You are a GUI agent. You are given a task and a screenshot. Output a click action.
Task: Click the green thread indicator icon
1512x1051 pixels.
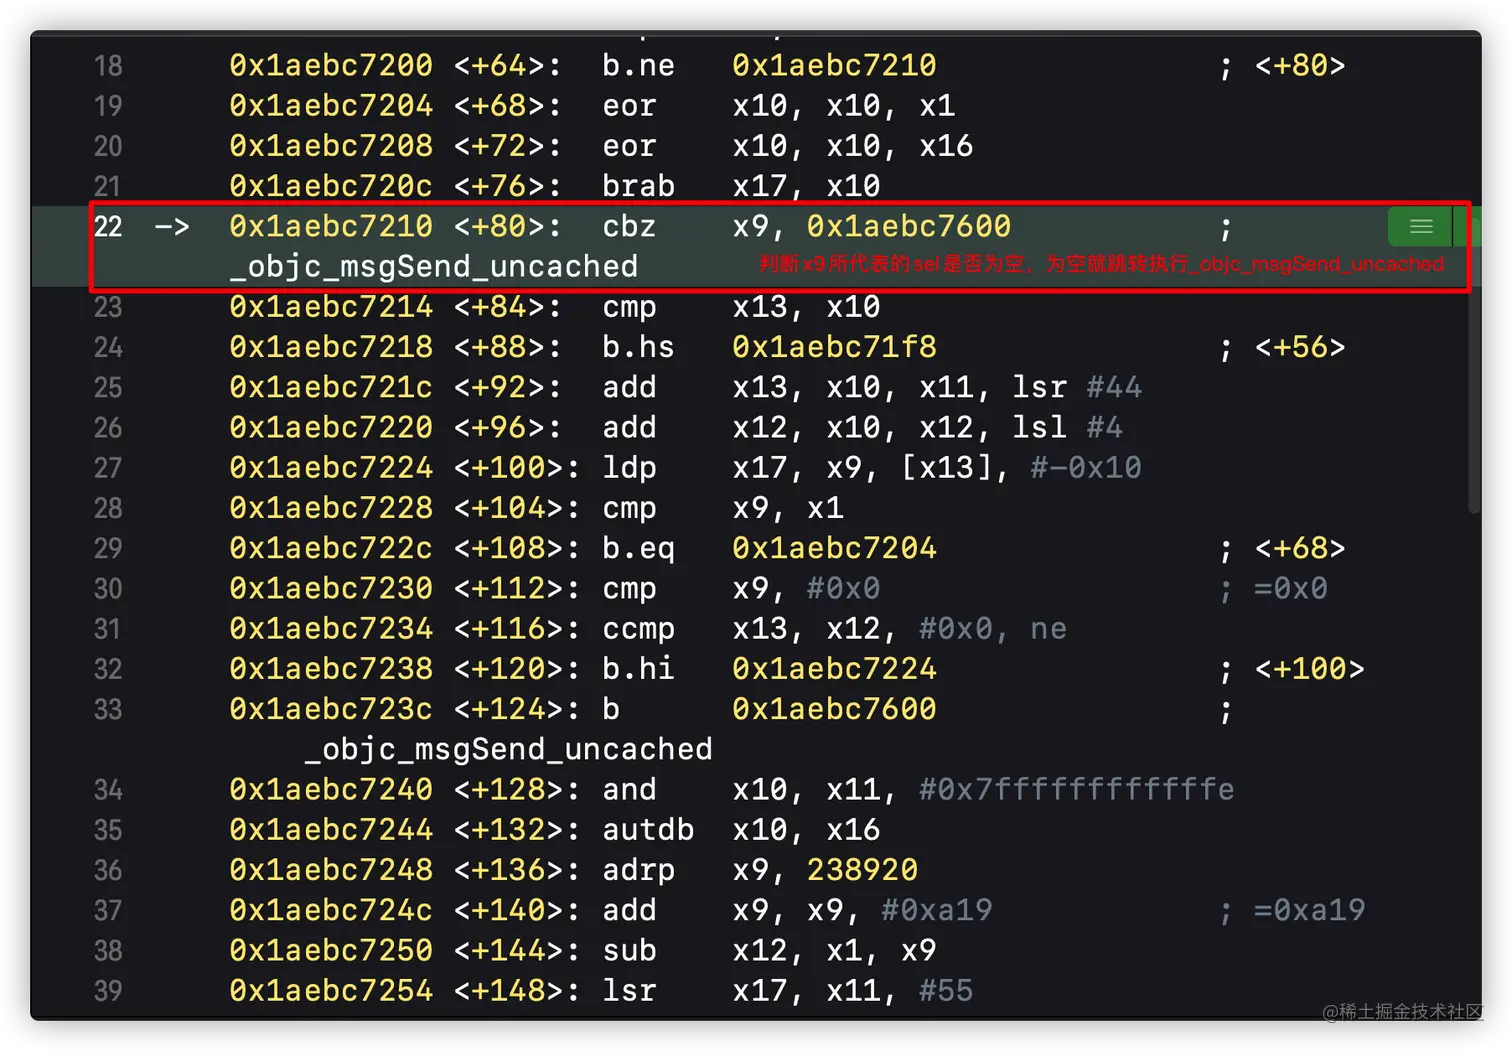pos(1420,227)
